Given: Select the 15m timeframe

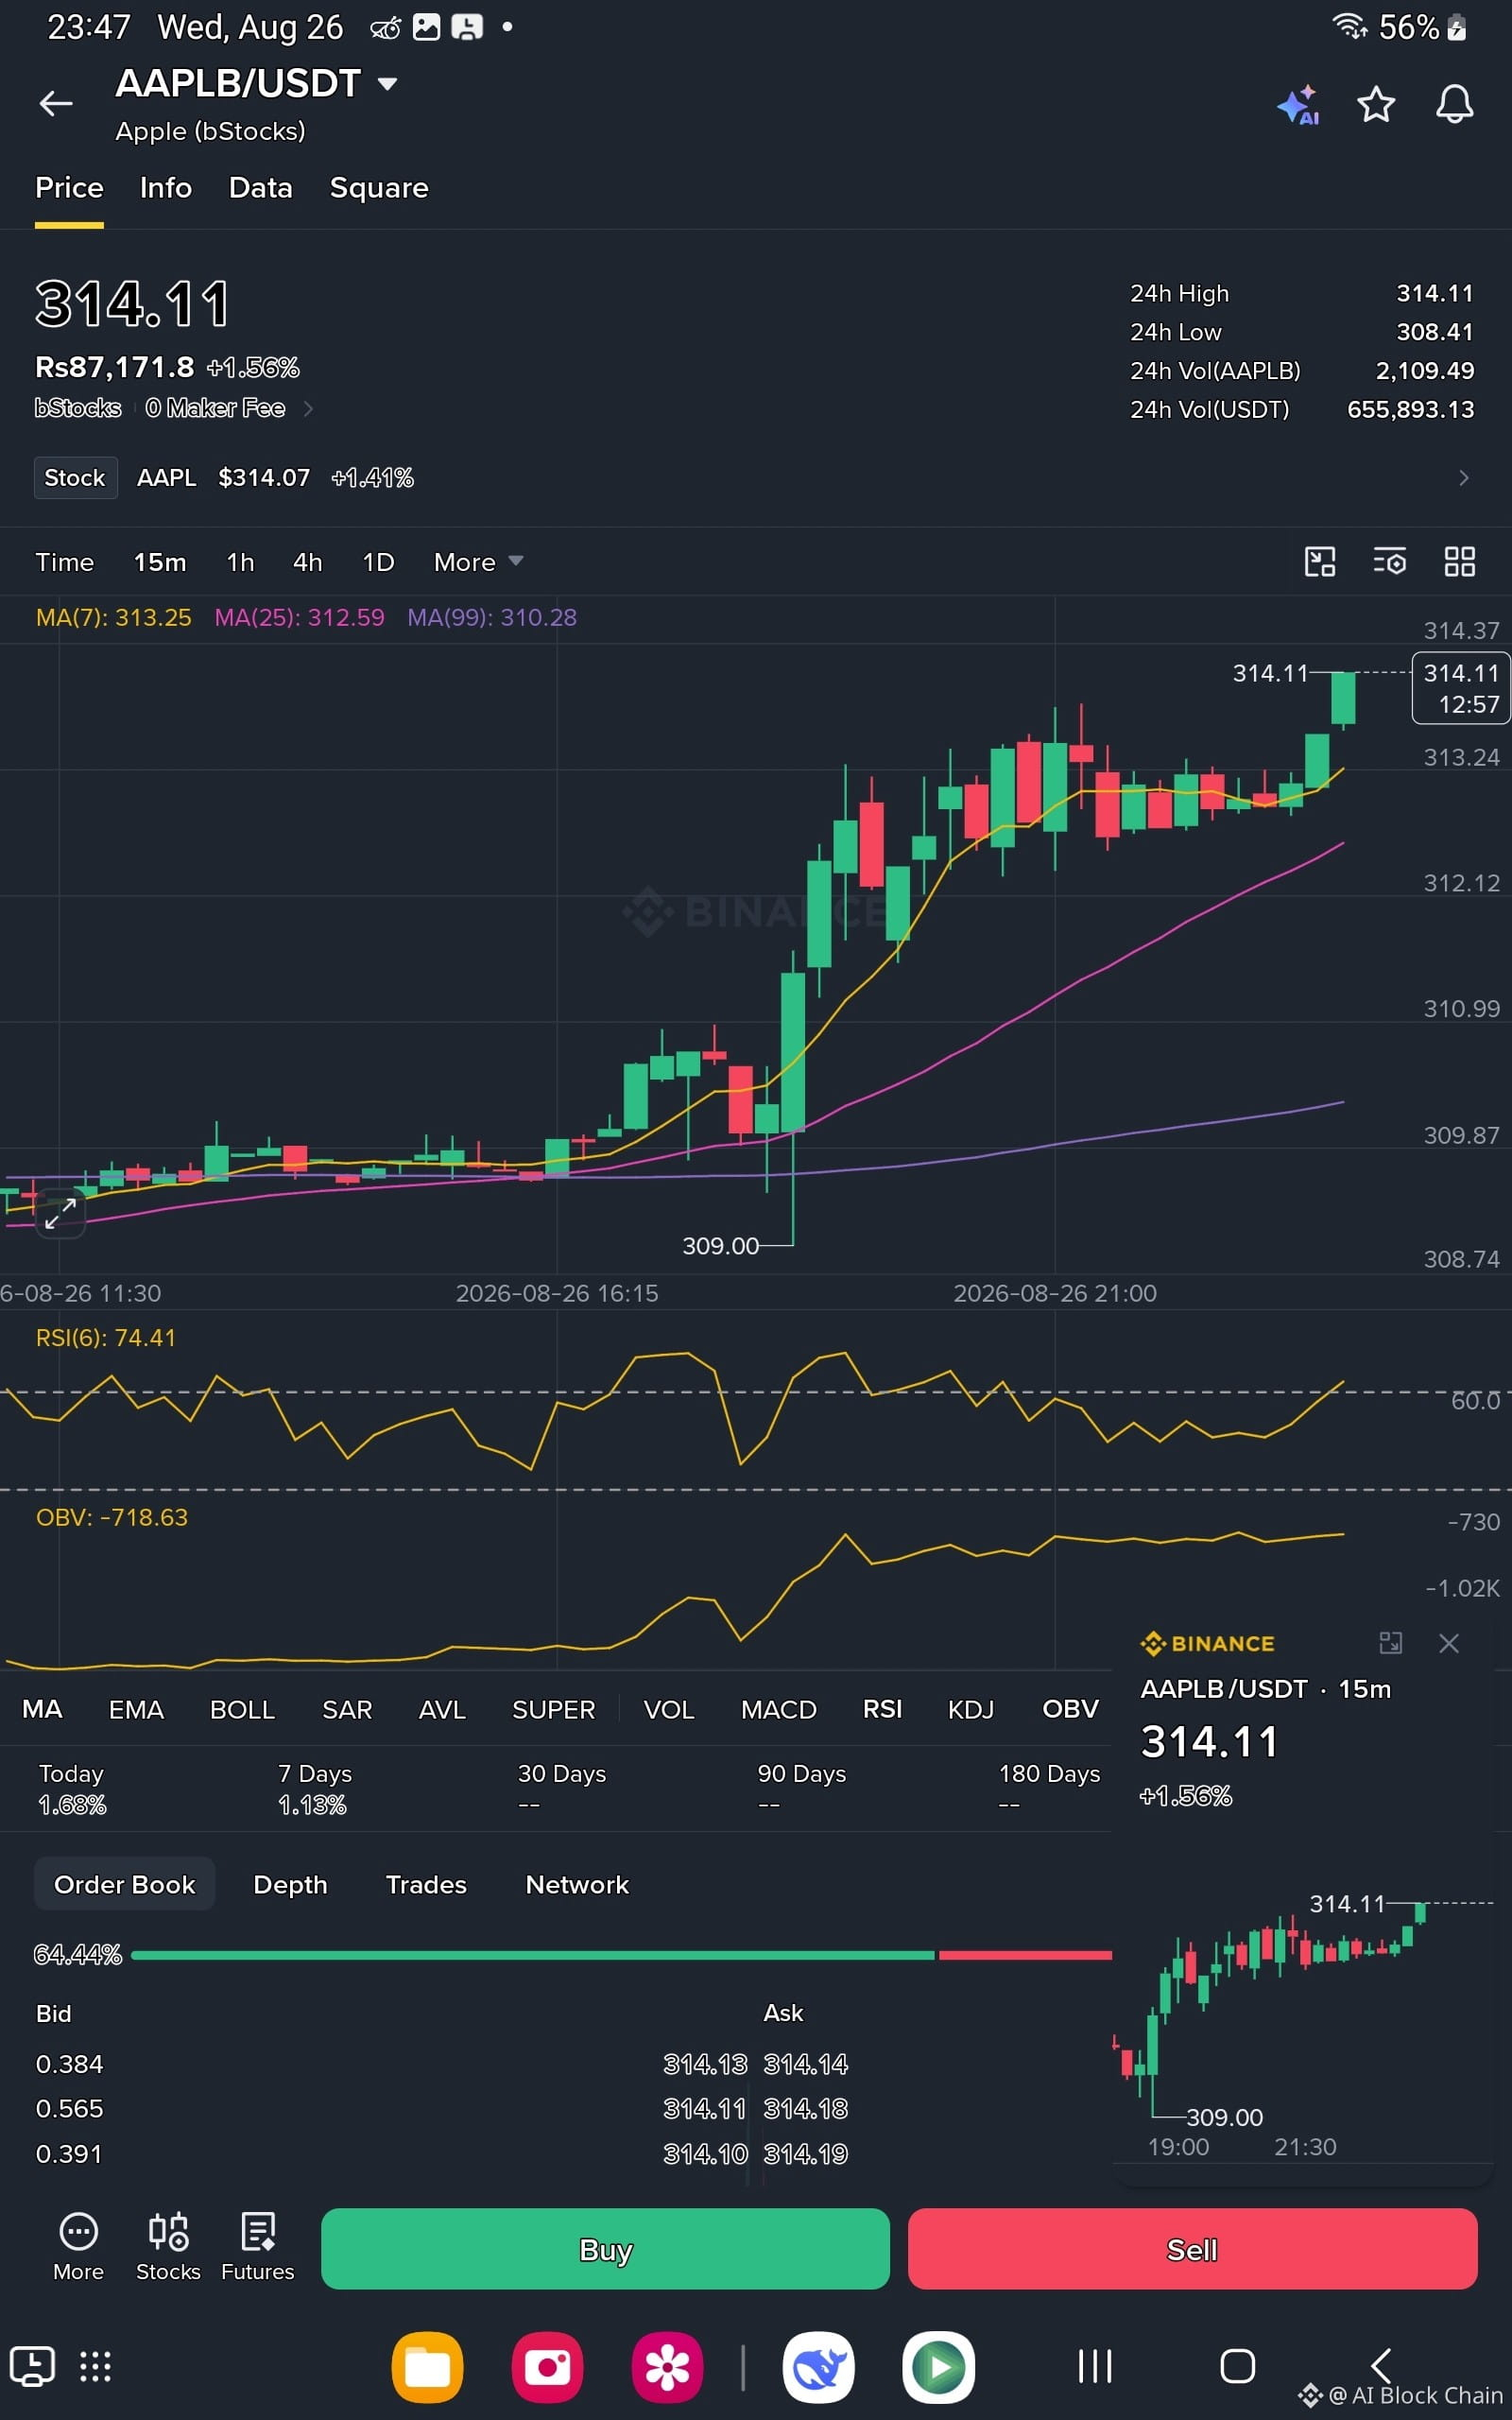Looking at the screenshot, I should 160,562.
